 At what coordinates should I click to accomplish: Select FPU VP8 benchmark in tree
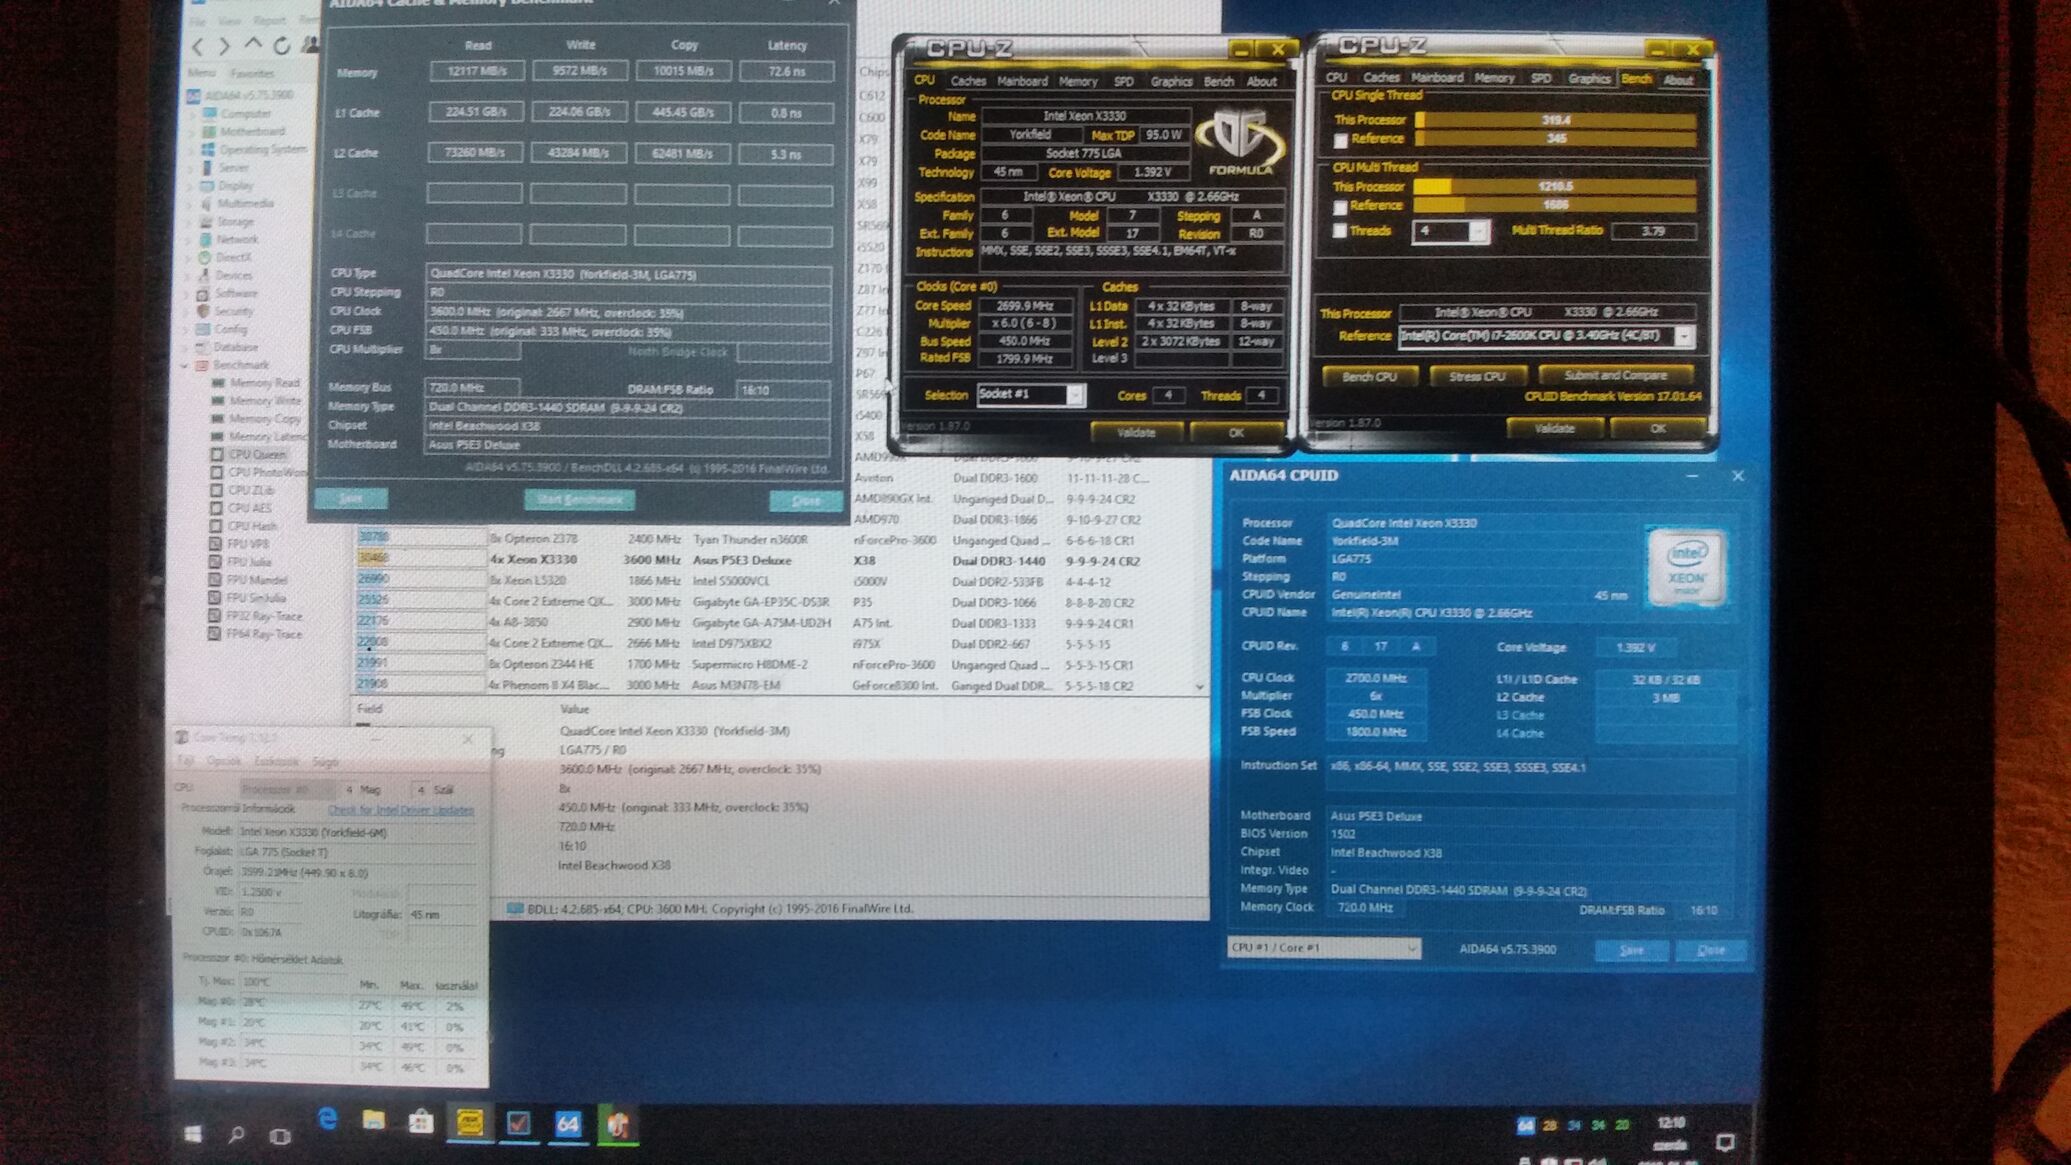tap(247, 544)
